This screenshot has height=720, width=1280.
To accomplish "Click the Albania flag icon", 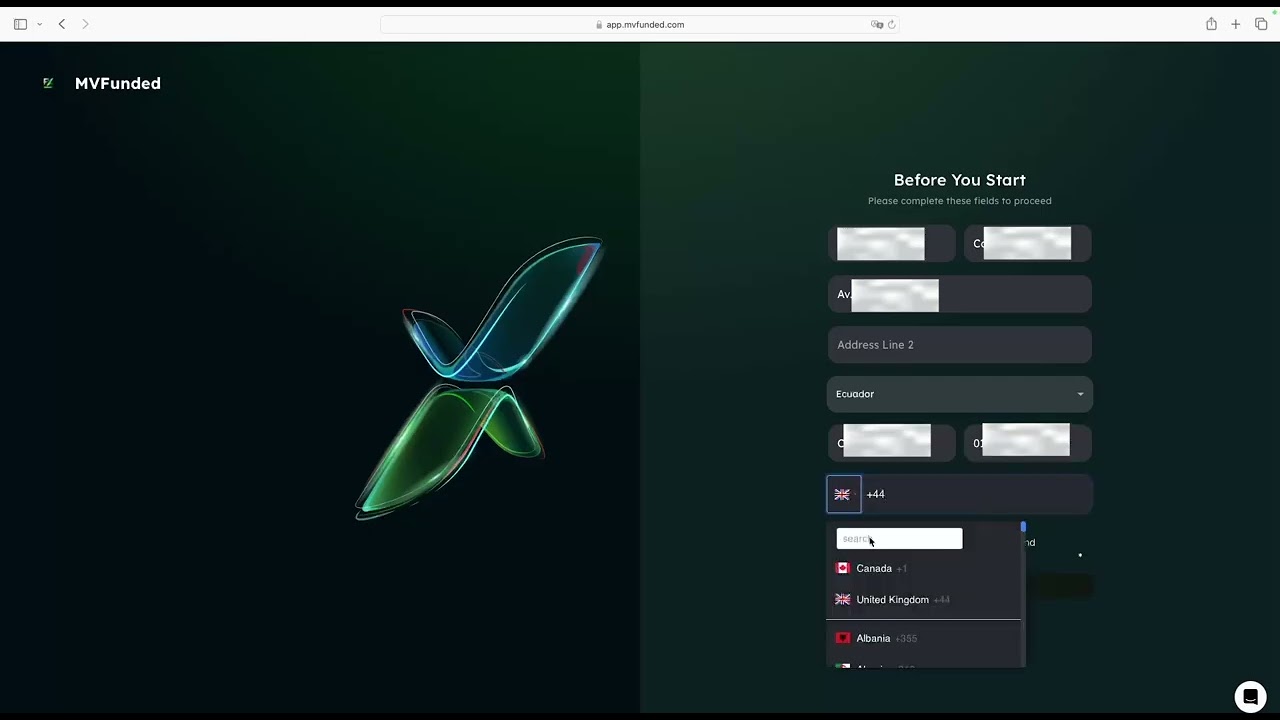I will (x=843, y=638).
